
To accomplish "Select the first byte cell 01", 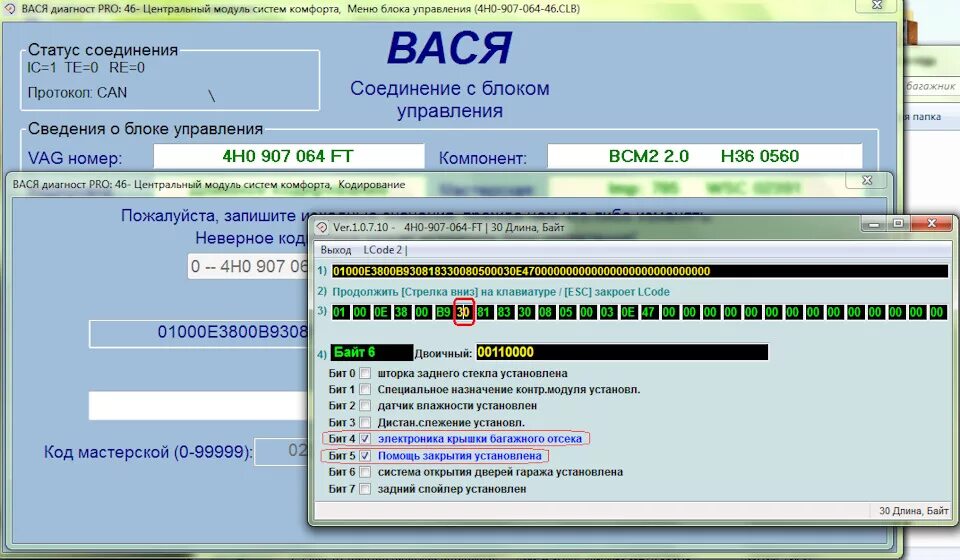I will (340, 312).
